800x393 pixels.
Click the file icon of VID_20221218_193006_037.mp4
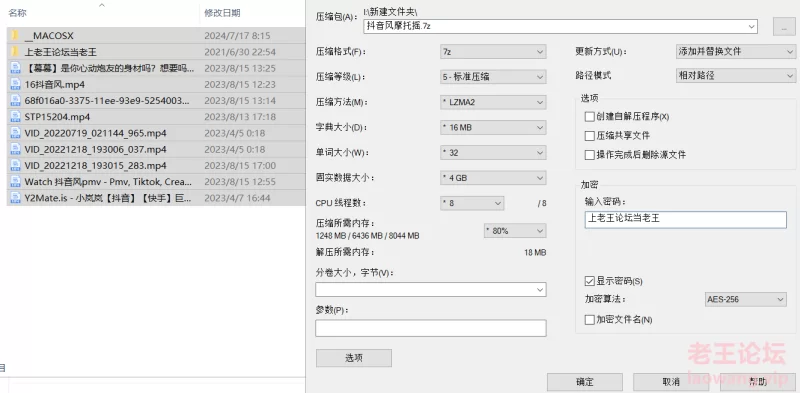coord(15,150)
